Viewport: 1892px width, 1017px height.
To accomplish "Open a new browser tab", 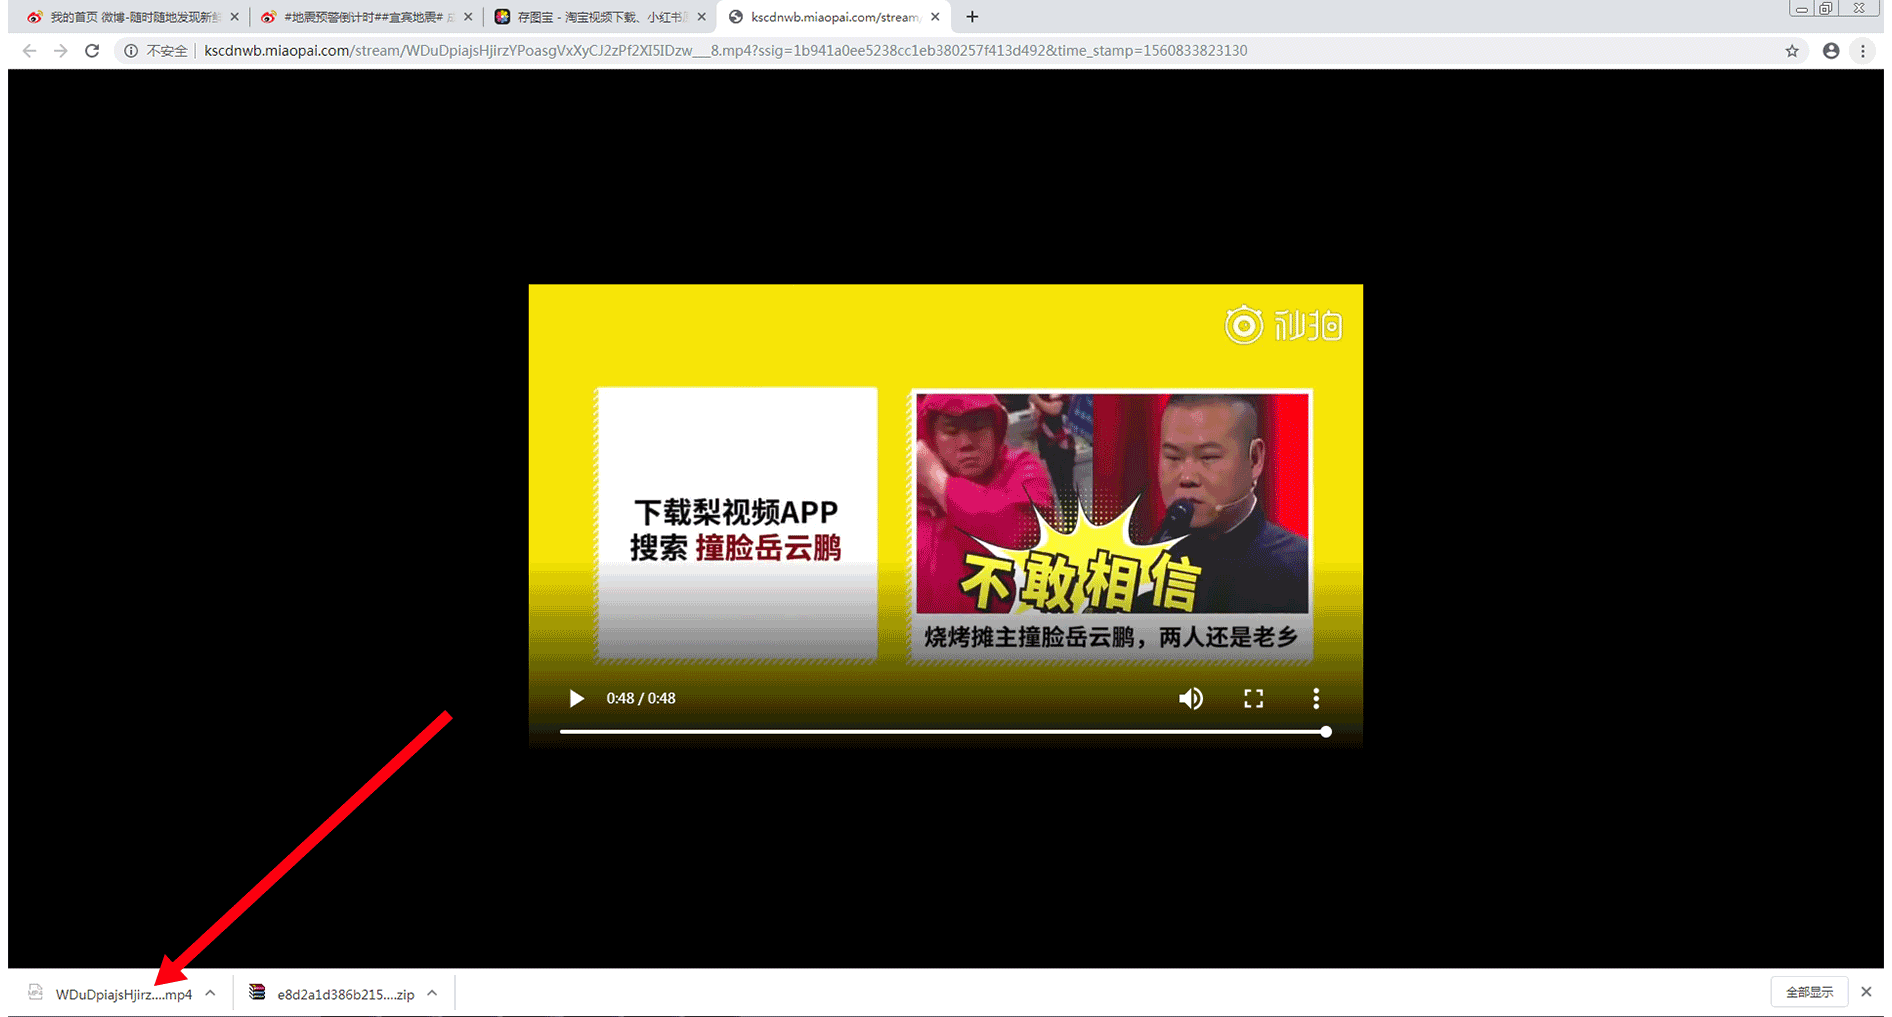I will (x=972, y=17).
